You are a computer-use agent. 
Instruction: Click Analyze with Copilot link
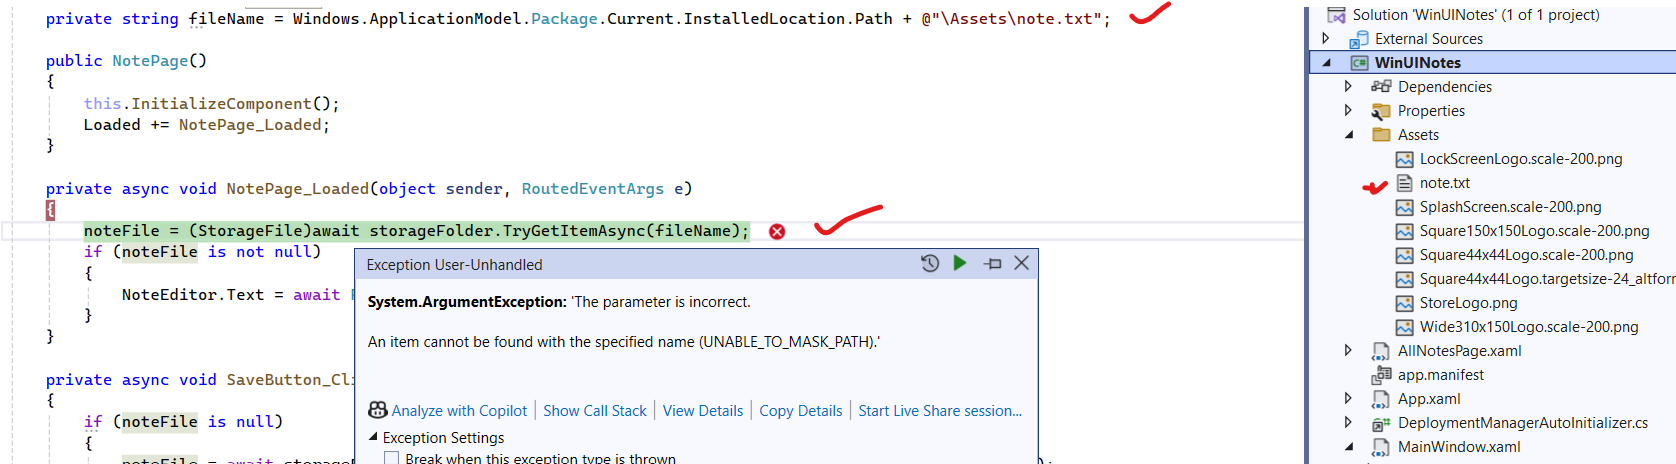coord(459,411)
